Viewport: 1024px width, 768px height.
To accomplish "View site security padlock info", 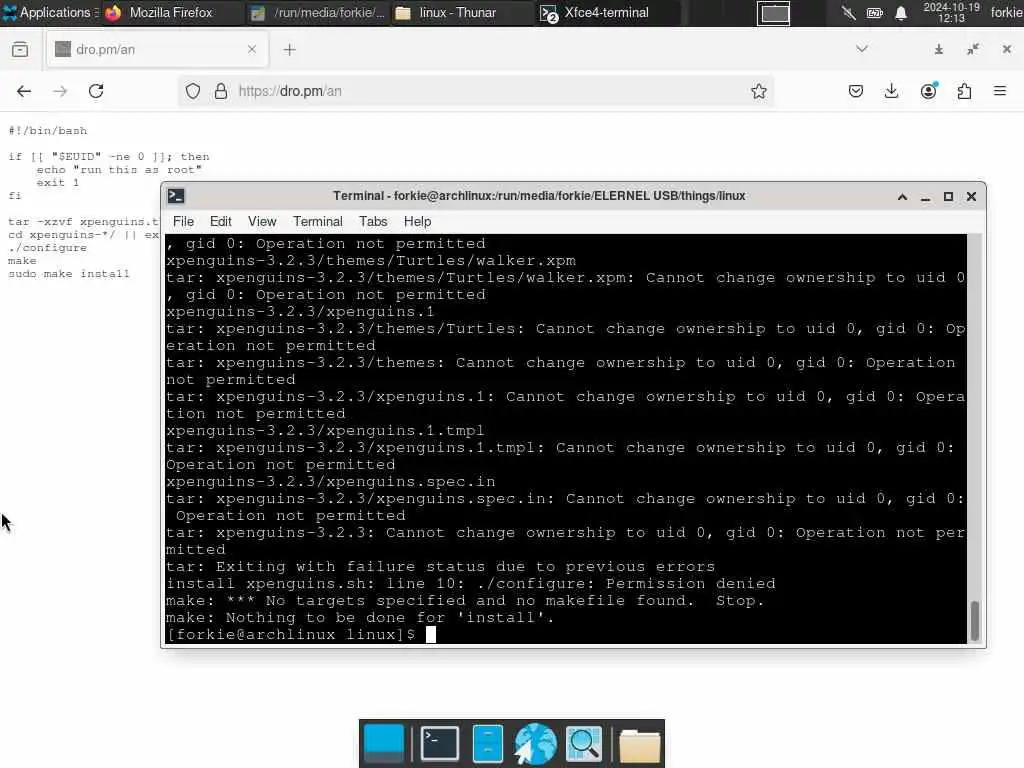I will click(221, 91).
